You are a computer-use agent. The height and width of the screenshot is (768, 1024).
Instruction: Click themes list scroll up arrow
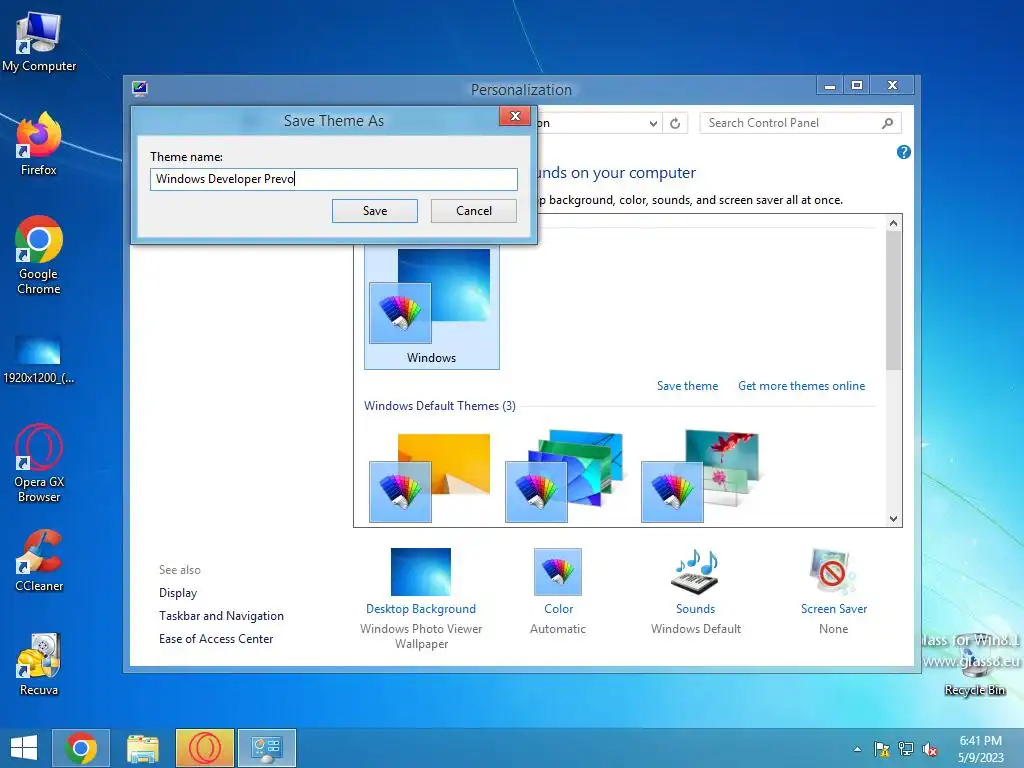(x=893, y=223)
